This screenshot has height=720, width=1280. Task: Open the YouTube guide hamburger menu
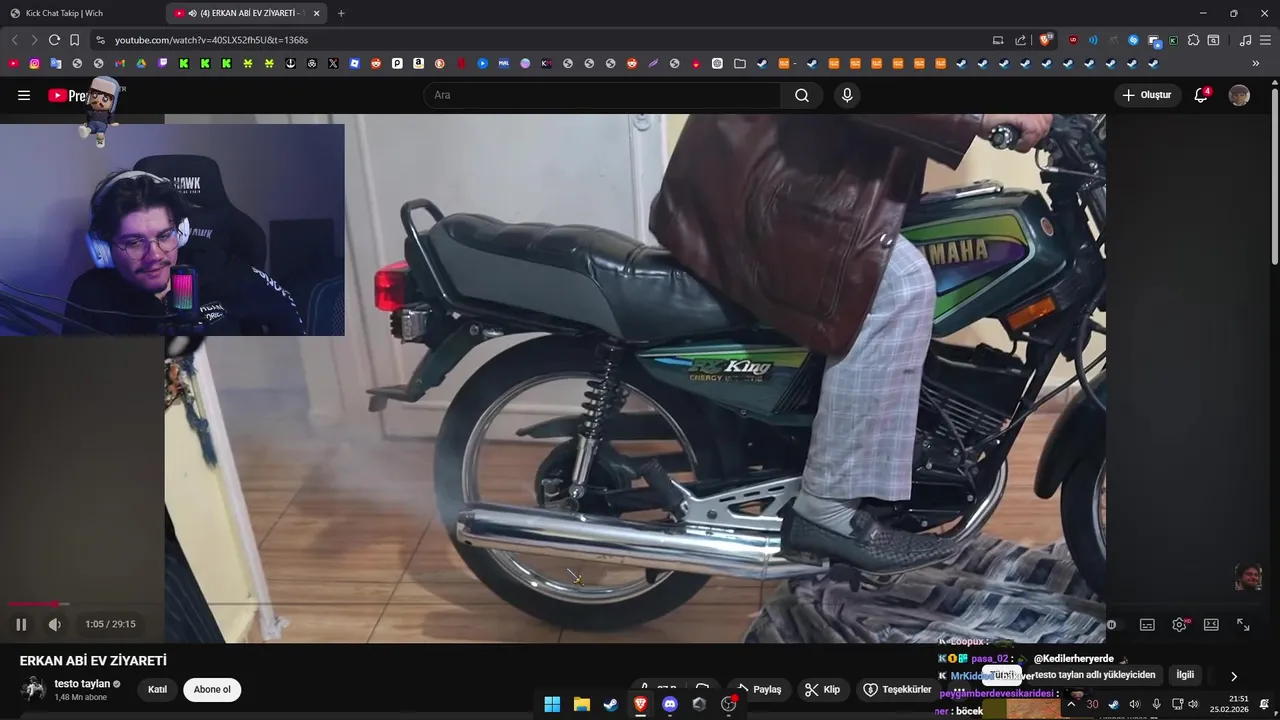tap(24, 95)
